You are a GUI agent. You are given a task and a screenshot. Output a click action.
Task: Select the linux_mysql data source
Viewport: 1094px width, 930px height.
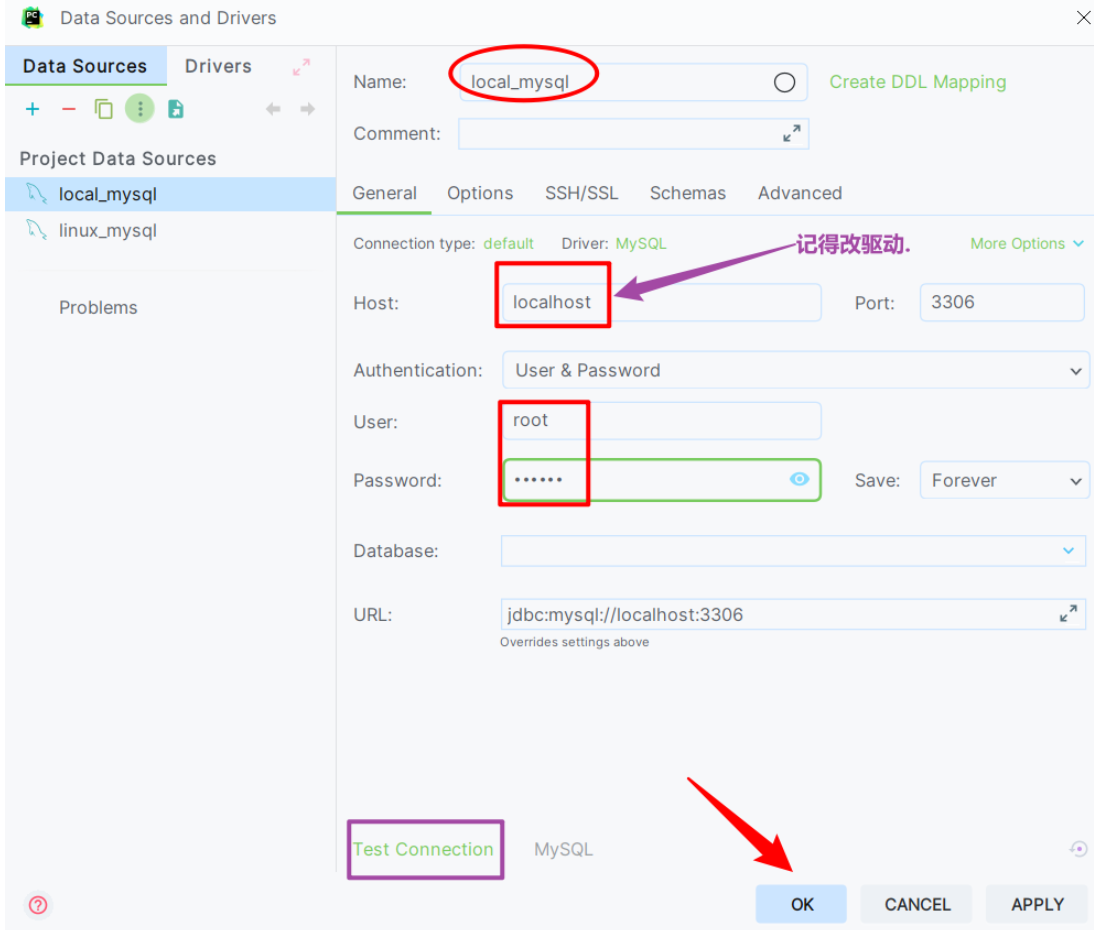coord(108,230)
